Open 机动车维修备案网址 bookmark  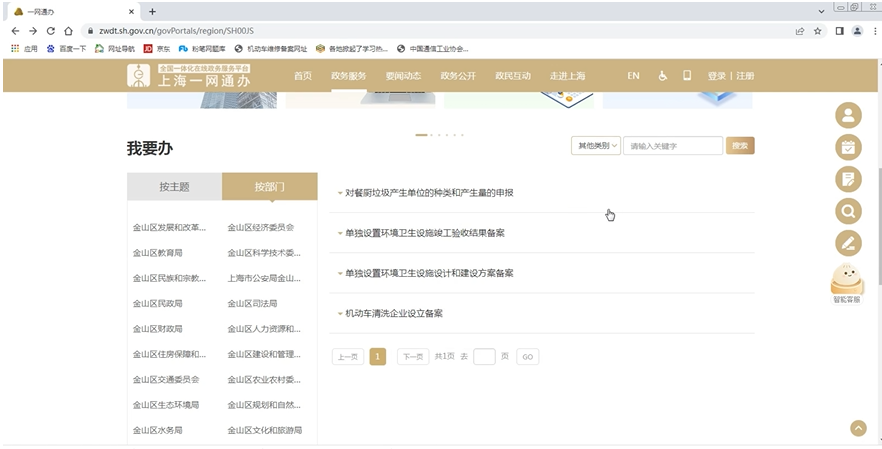click(x=271, y=49)
